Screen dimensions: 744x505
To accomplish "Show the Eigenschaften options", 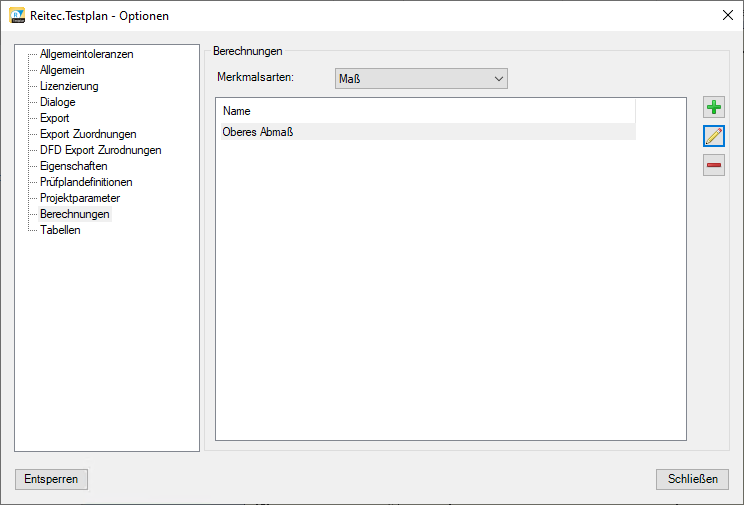I will [73, 166].
